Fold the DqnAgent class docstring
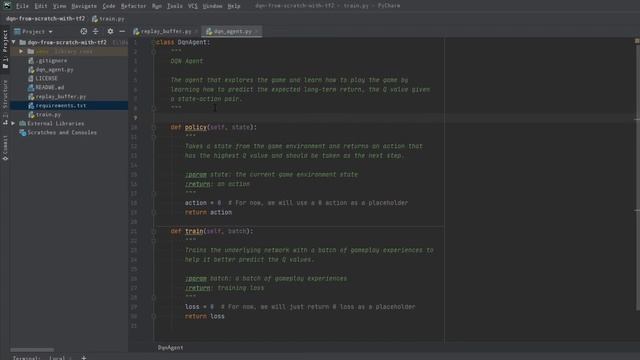 pyautogui.click(x=154, y=52)
